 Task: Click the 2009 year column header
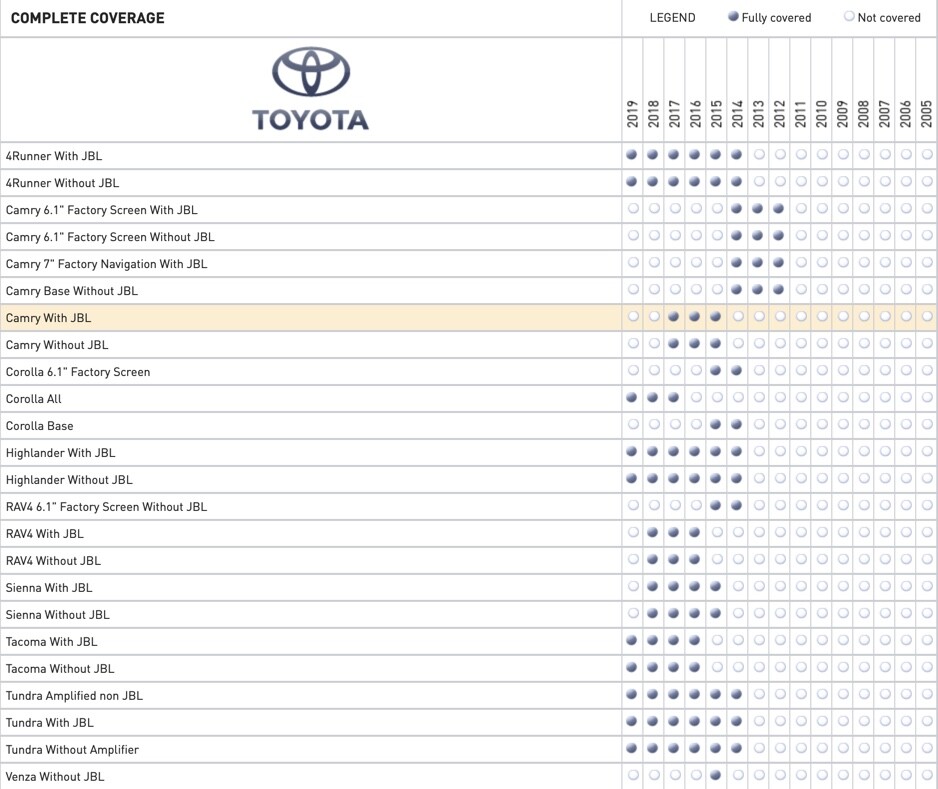[842, 115]
